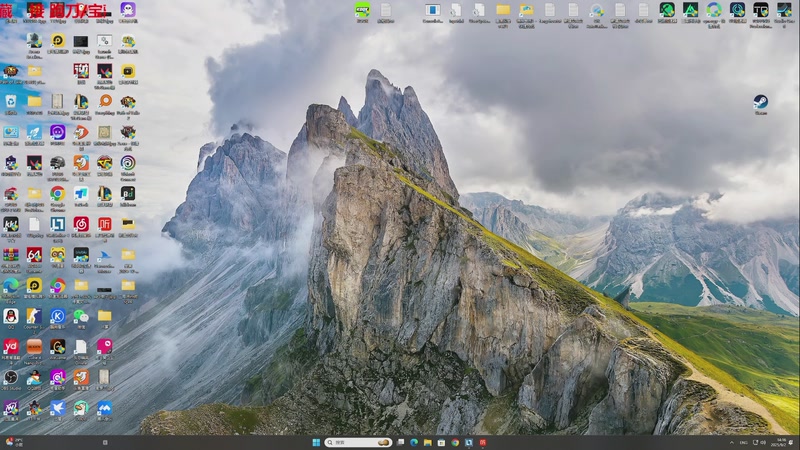The height and width of the screenshot is (450, 800).
Task: Open the green WeChat desktop shortcut
Action: coord(81,317)
